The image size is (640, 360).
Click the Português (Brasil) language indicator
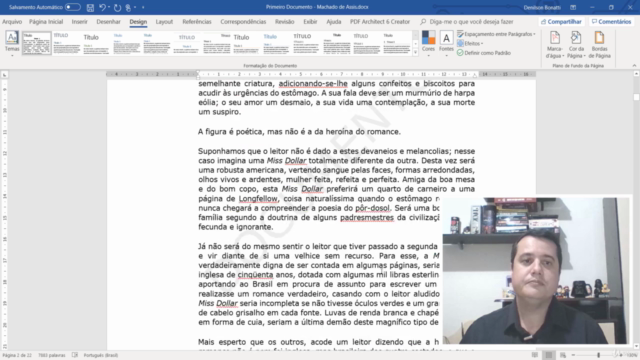click(x=101, y=355)
